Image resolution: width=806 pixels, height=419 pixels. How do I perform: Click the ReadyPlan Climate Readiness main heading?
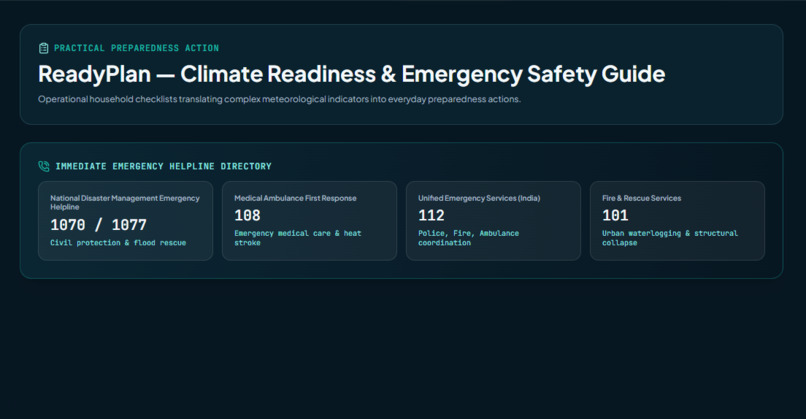352,74
